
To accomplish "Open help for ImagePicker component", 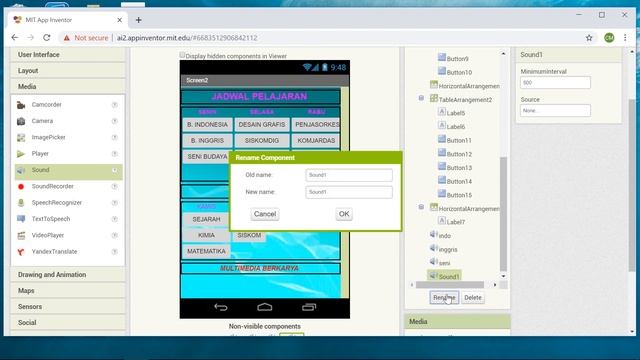I will coord(115,138).
